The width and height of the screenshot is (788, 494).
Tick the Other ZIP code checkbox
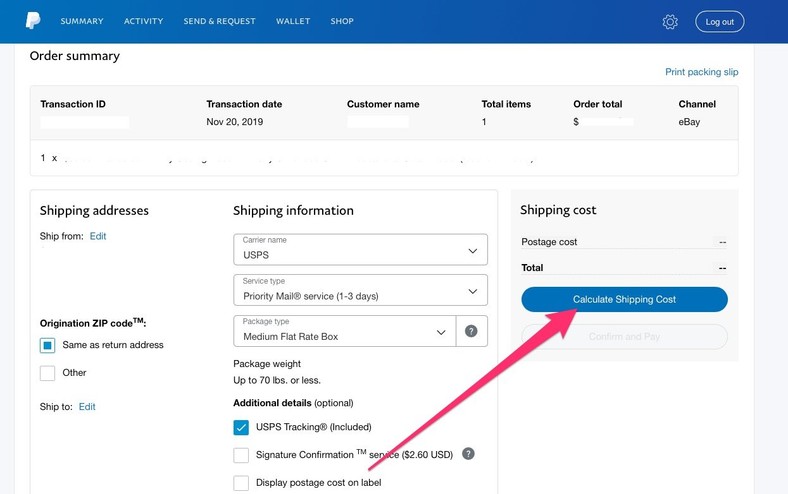(x=48, y=373)
